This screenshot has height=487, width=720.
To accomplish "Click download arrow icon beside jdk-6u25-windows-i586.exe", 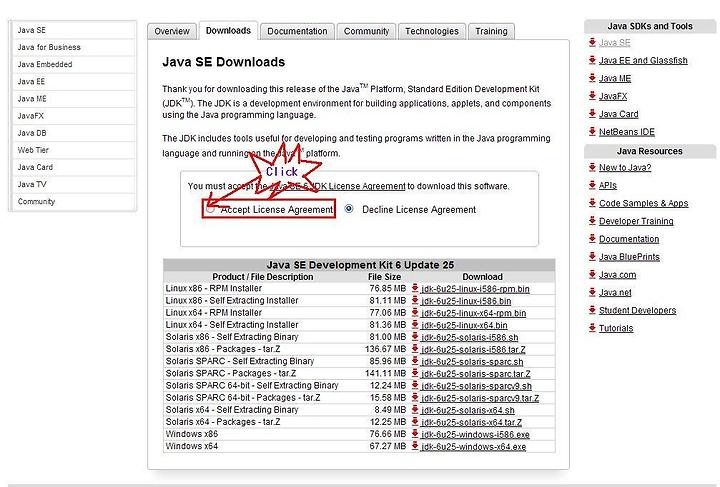I will pyautogui.click(x=415, y=434).
